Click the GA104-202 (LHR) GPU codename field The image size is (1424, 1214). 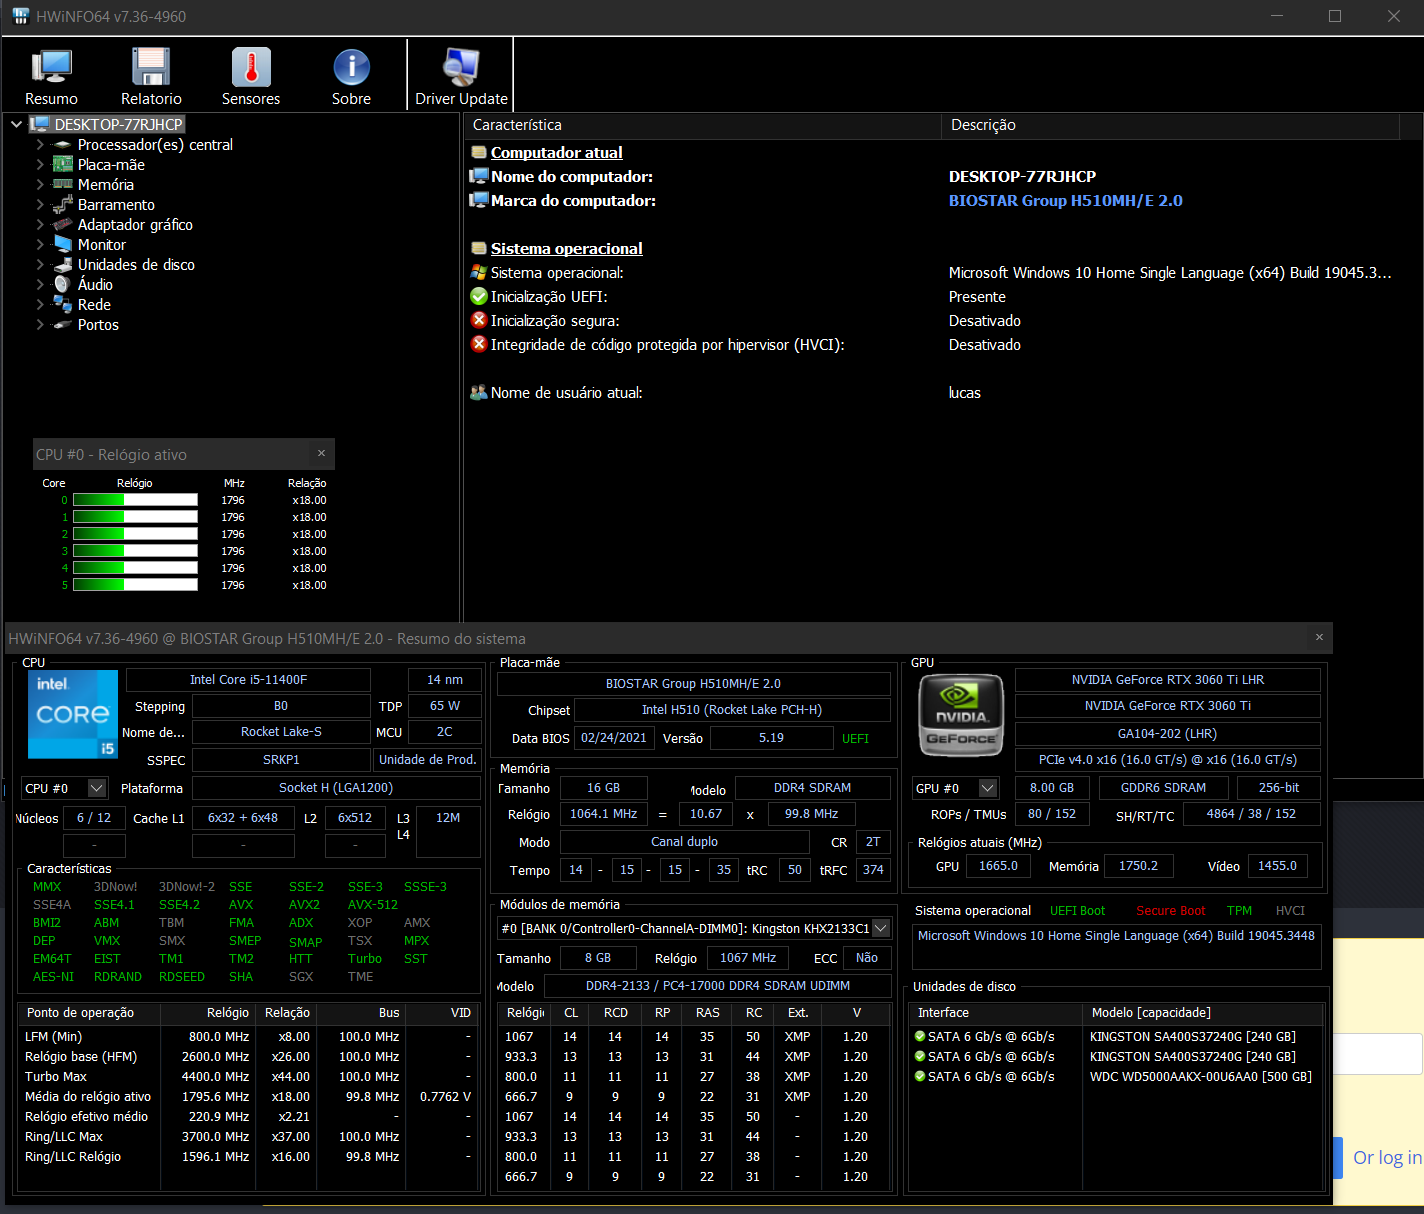[x=1168, y=734]
